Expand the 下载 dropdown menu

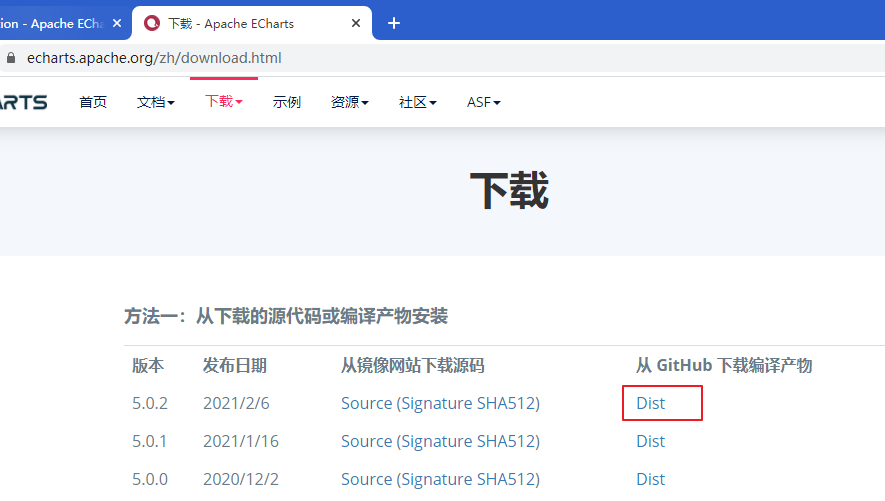[x=224, y=101]
